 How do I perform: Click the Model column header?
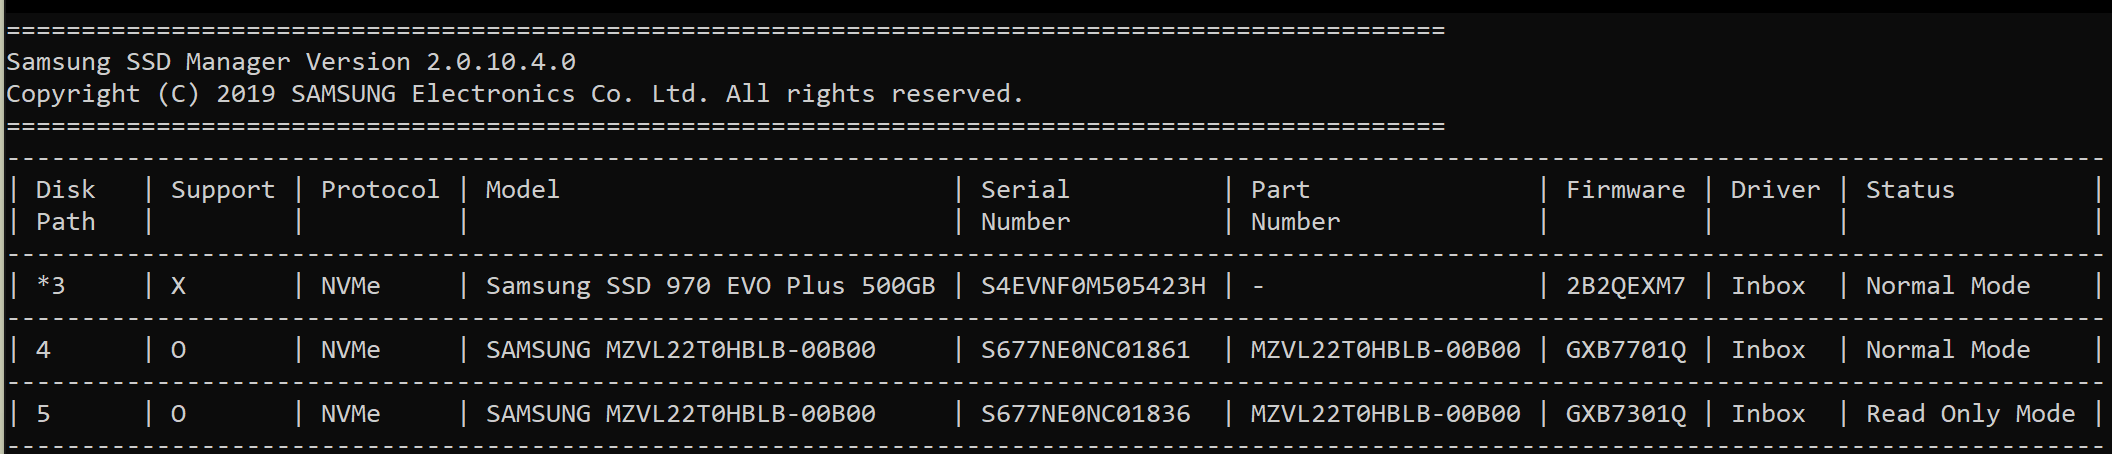522,190
